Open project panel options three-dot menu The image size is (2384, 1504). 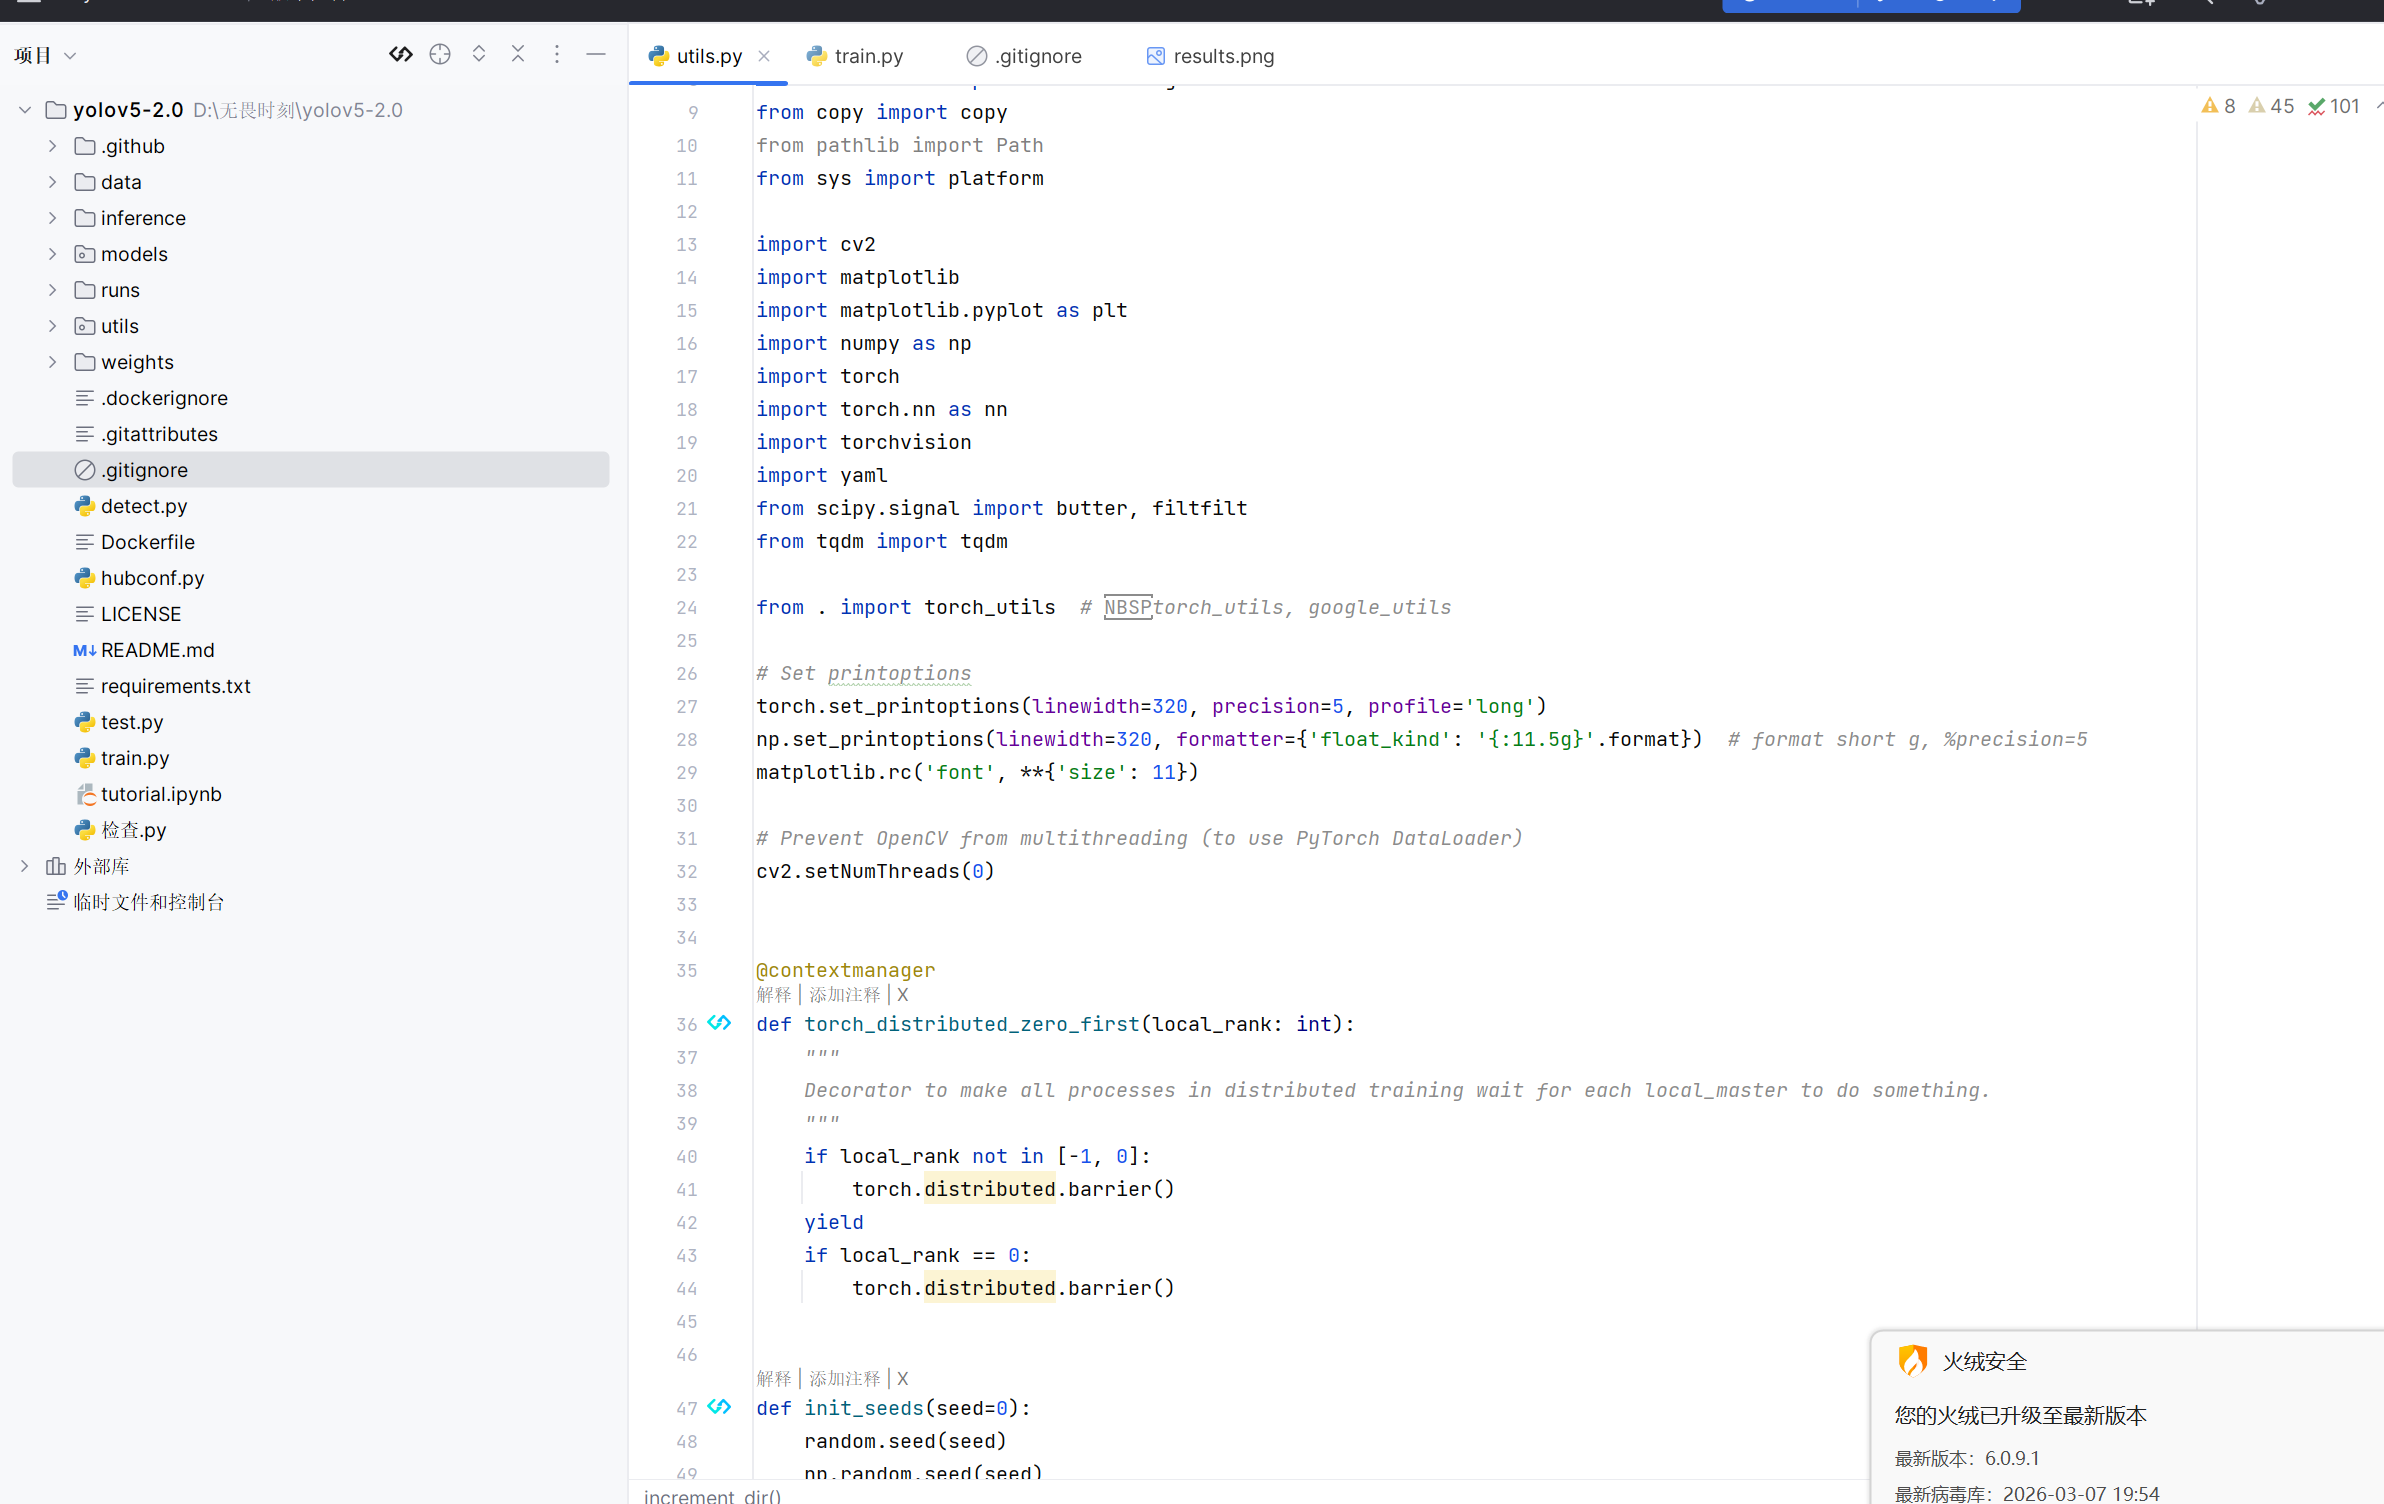point(557,55)
